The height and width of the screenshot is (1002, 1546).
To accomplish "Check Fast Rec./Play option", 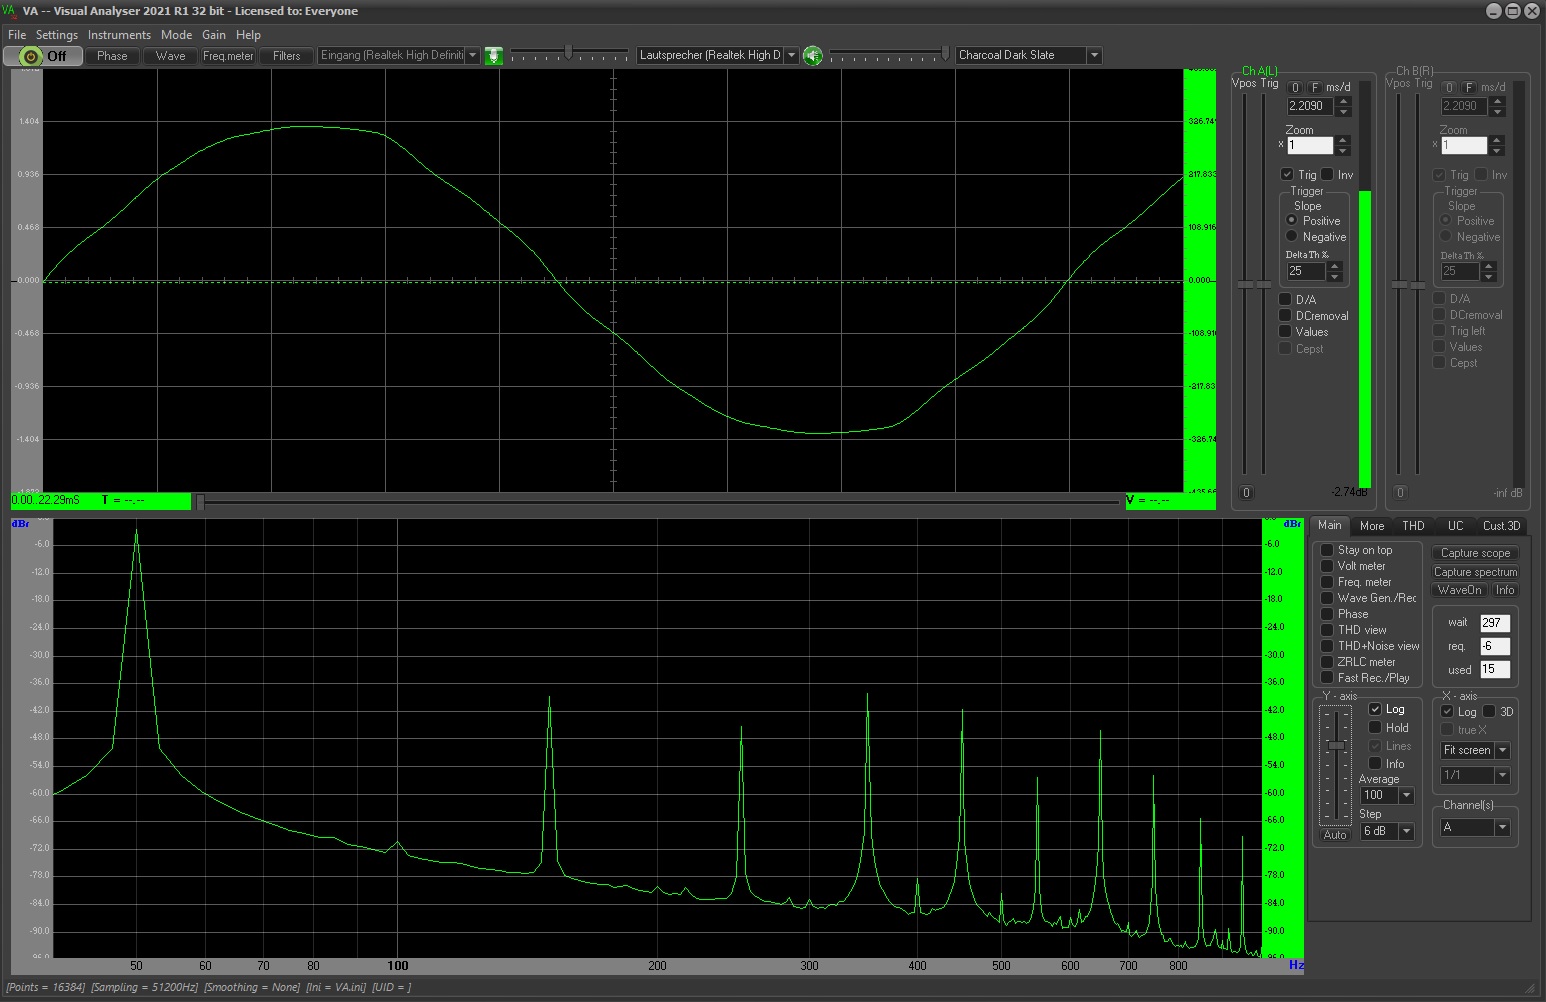I will 1327,678.
